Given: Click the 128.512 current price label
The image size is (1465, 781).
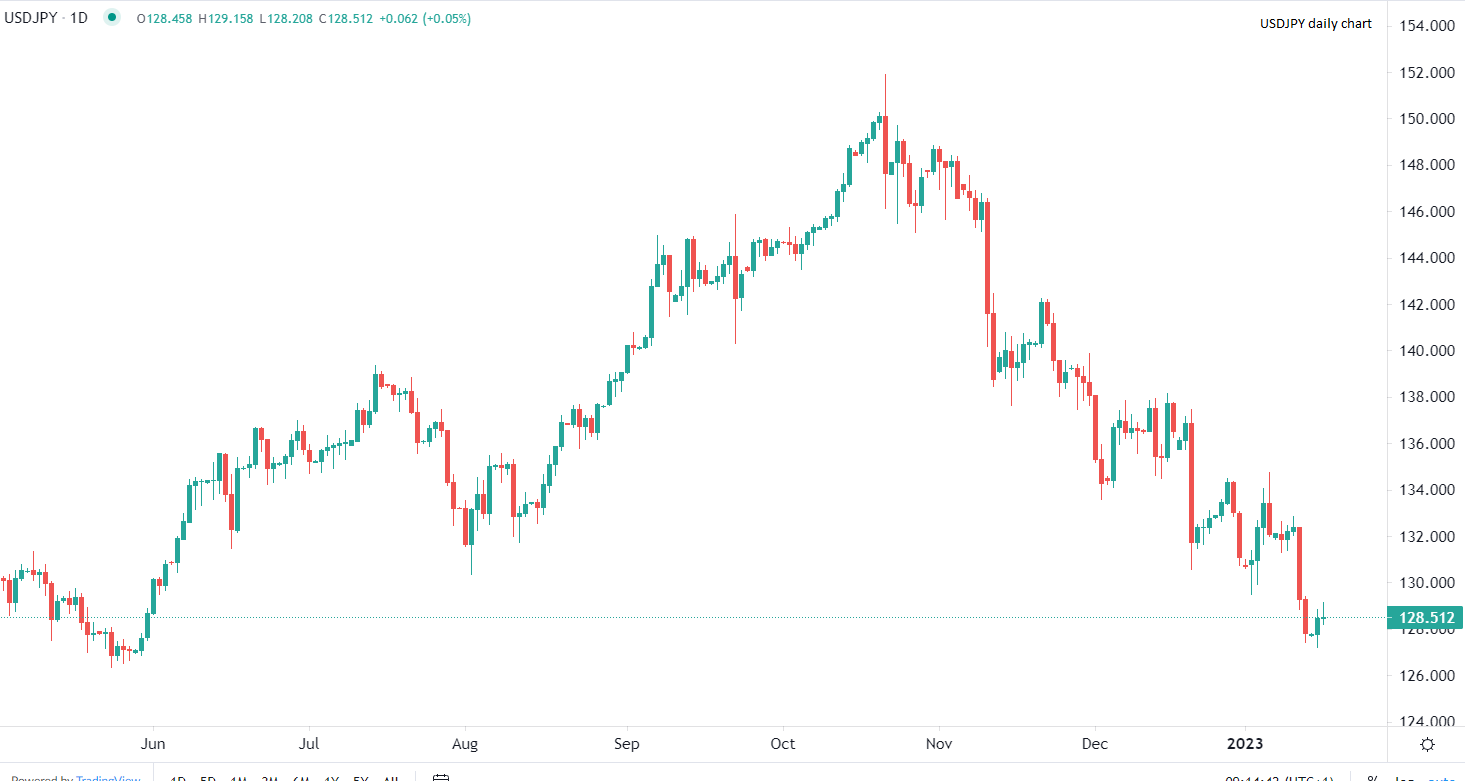Looking at the screenshot, I should coord(1424,618).
